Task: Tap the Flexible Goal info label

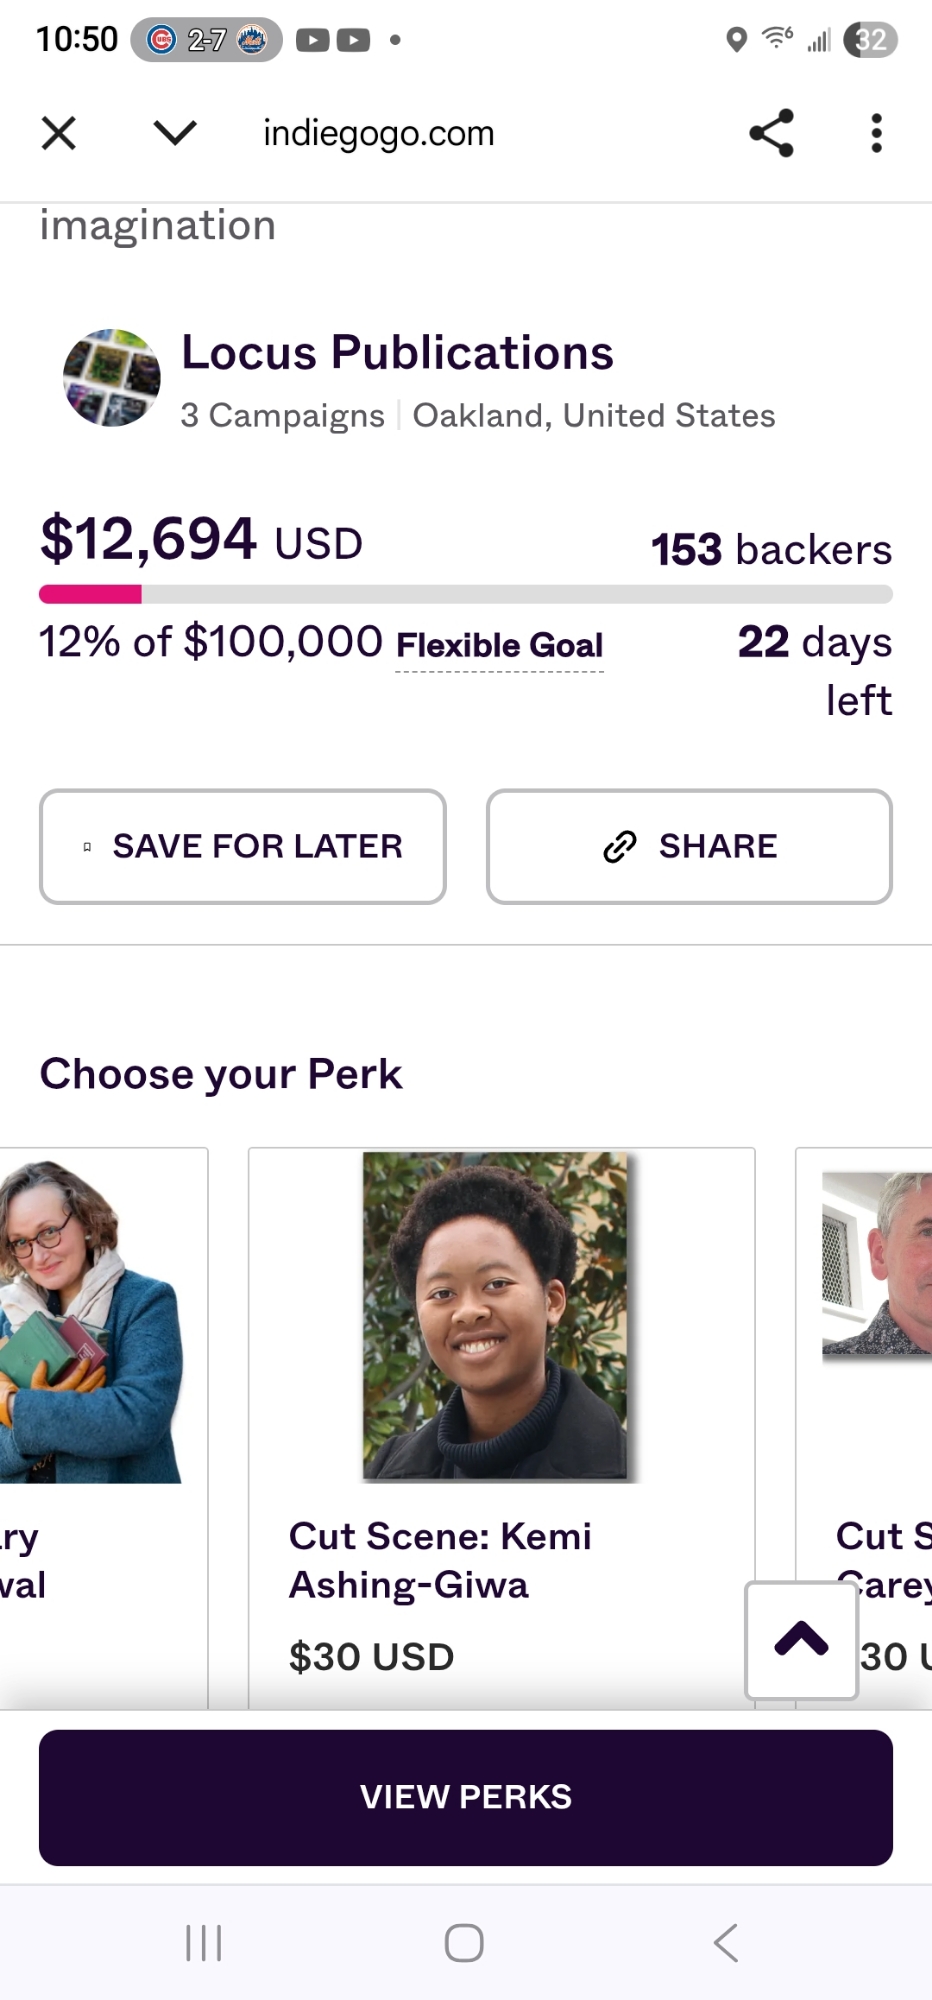Action: coord(499,646)
